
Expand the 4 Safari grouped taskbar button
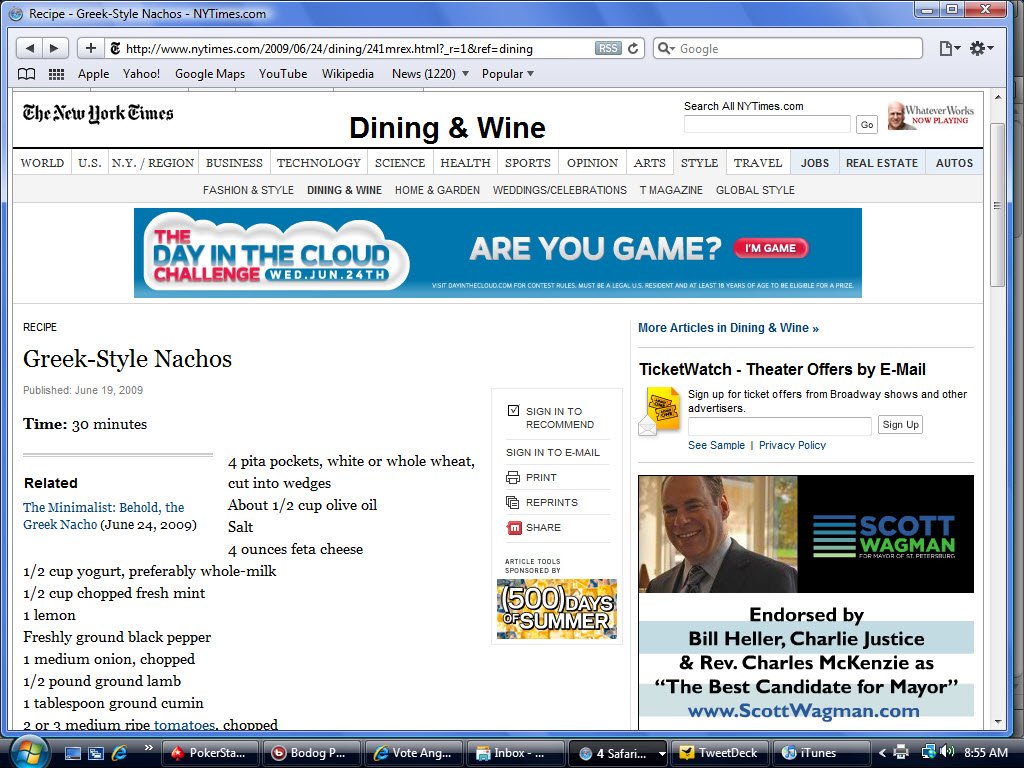point(618,753)
